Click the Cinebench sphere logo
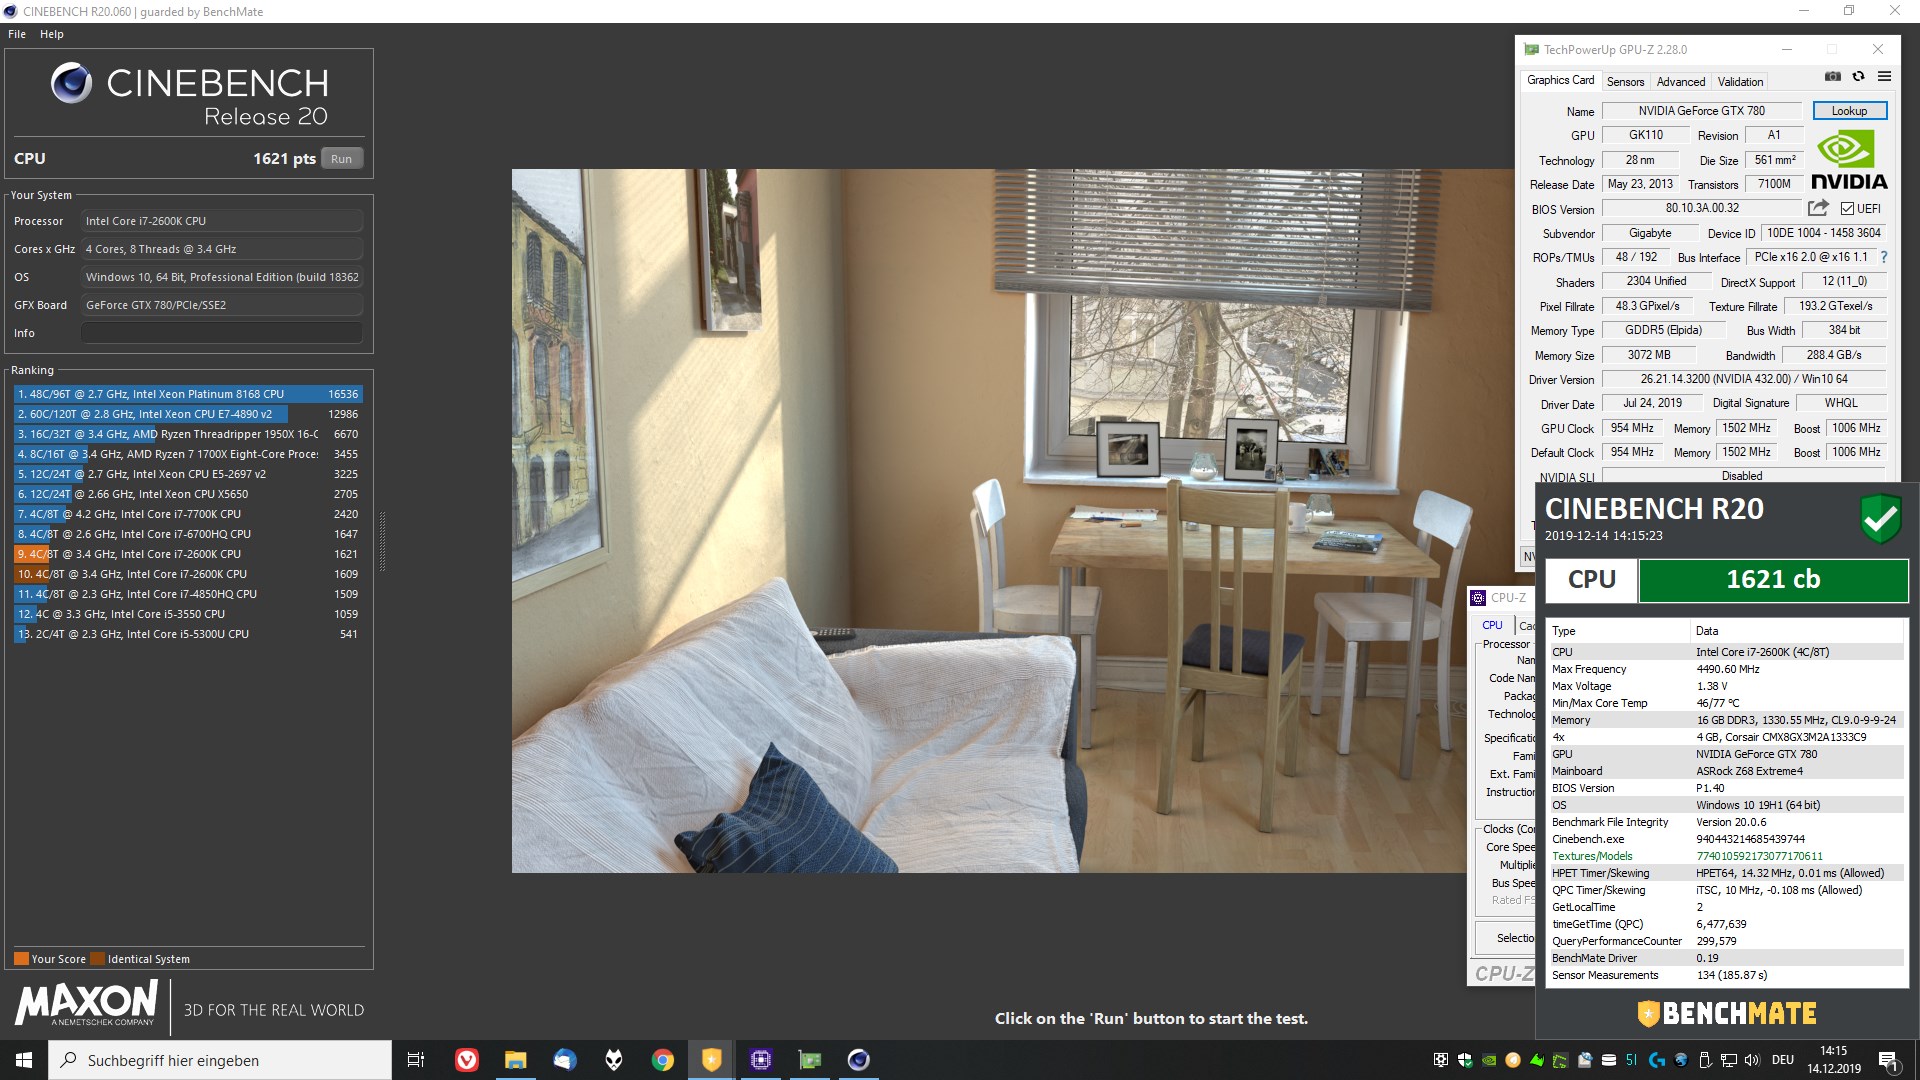Viewport: 1920px width, 1080px height. click(72, 83)
